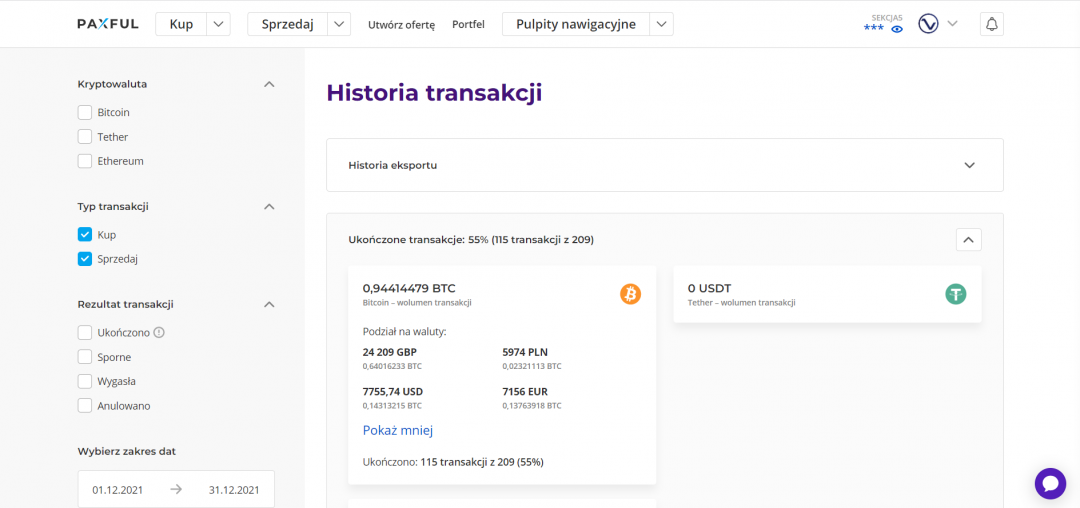Go to Portfel in top navigation

point(468,25)
